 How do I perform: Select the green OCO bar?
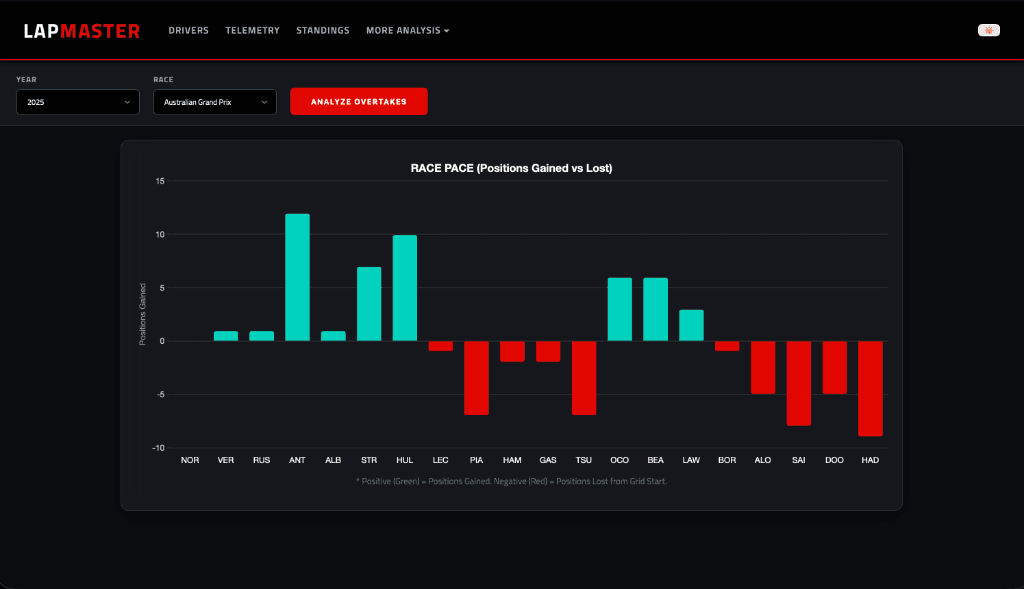coord(620,309)
